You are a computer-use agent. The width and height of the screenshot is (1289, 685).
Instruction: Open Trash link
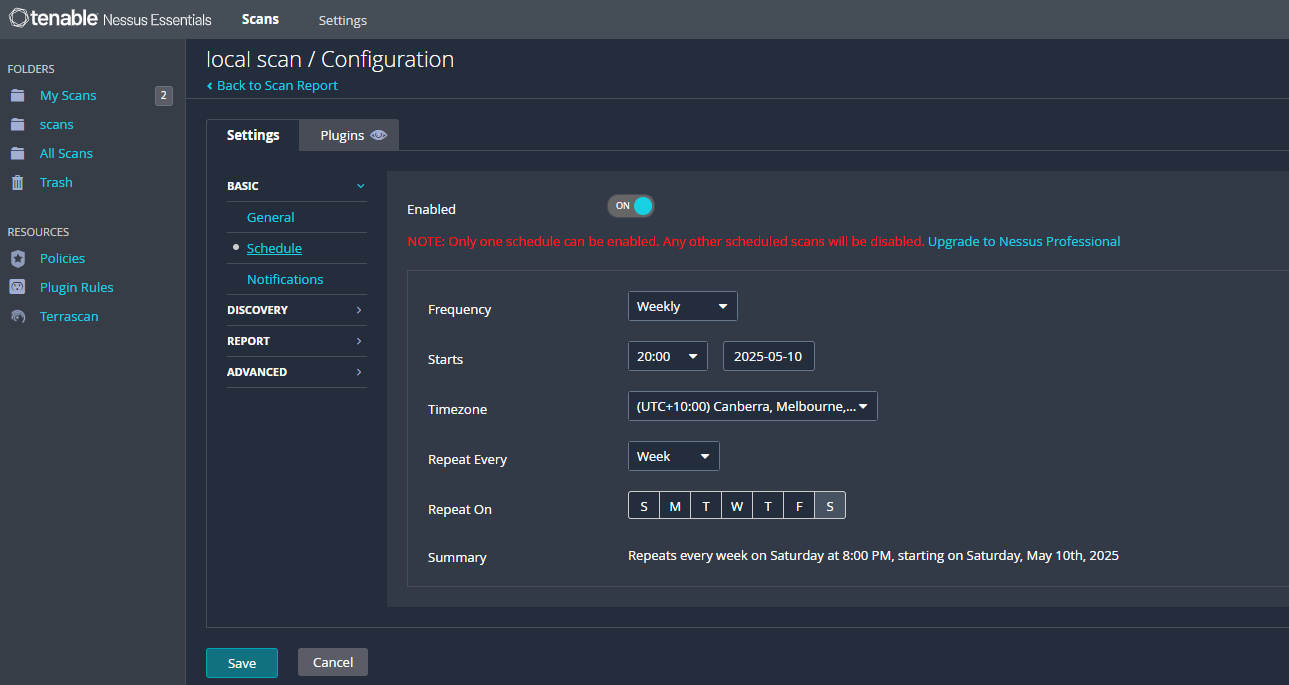56,183
